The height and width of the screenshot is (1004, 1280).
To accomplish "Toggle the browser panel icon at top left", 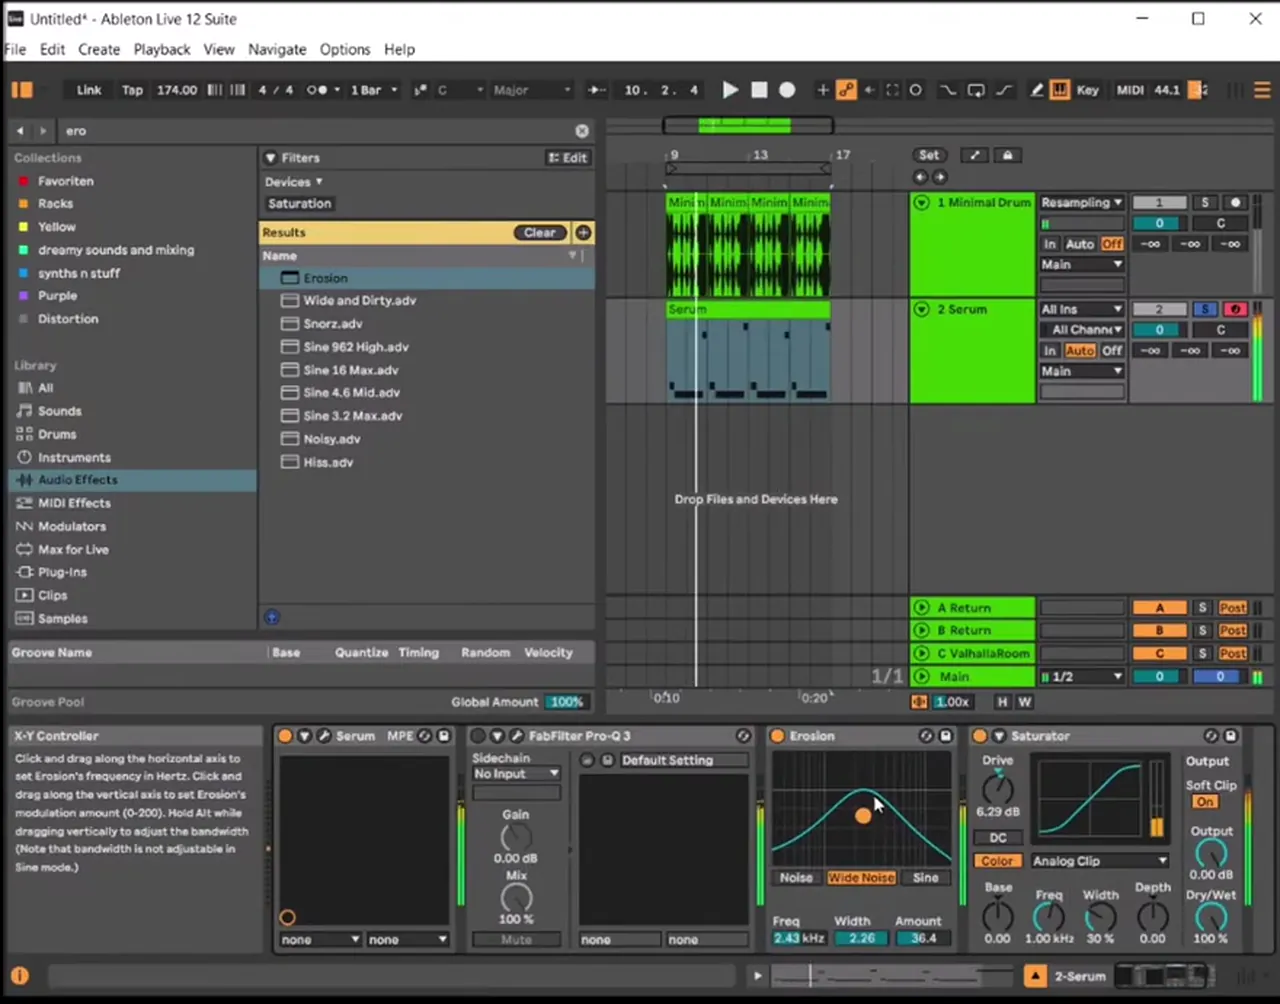I will point(22,90).
